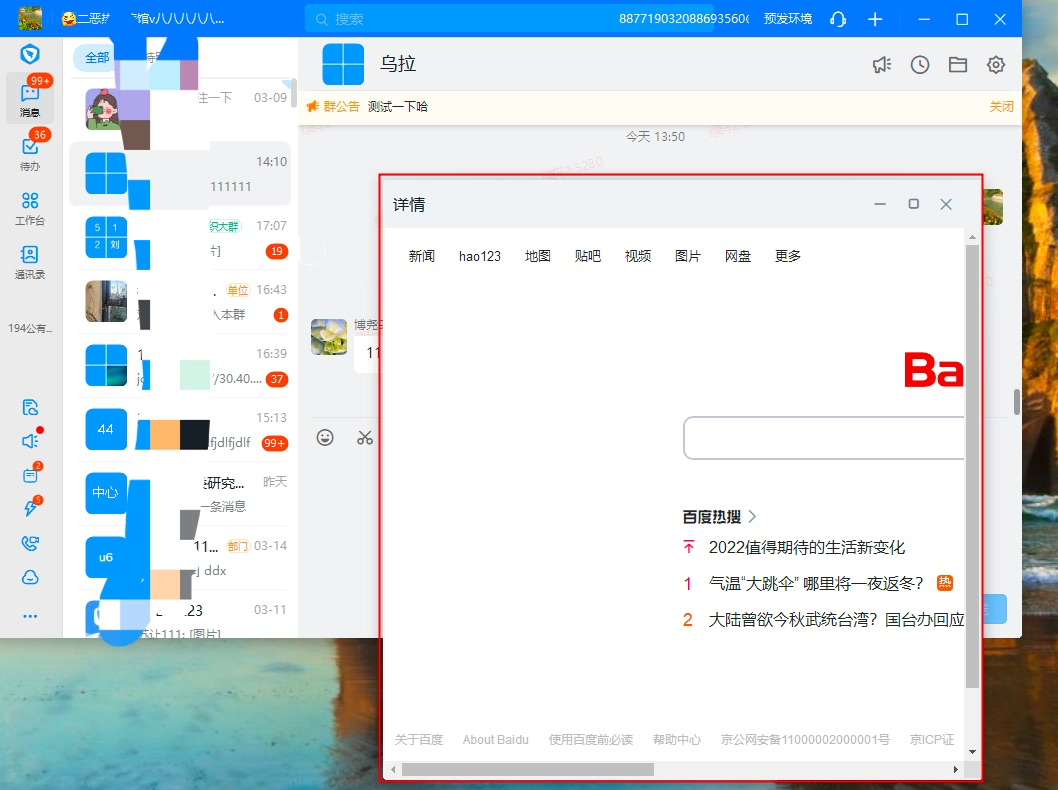Screen dimensions: 1058x790
Task: Expand the sidebar three-dots more menu
Action: pyautogui.click(x=30, y=616)
